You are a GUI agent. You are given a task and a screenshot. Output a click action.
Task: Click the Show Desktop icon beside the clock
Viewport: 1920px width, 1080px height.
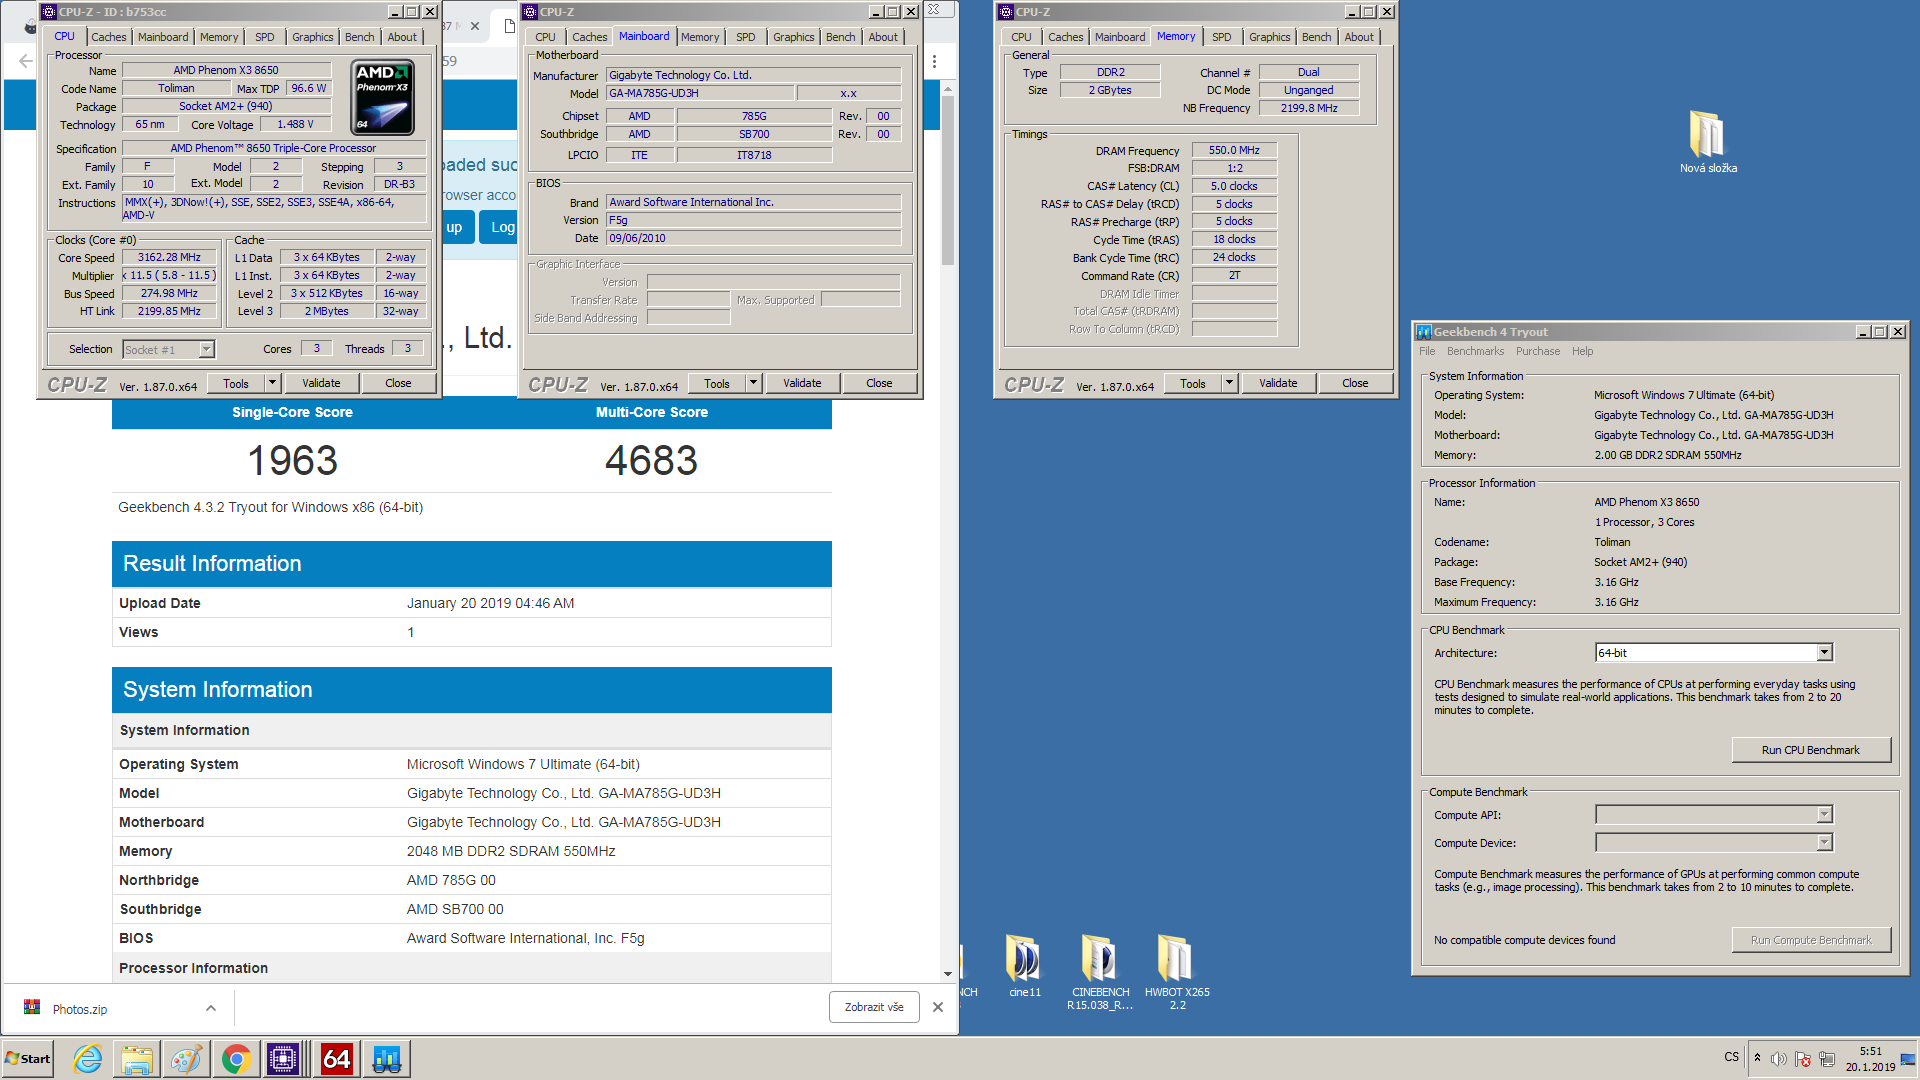1908,1059
